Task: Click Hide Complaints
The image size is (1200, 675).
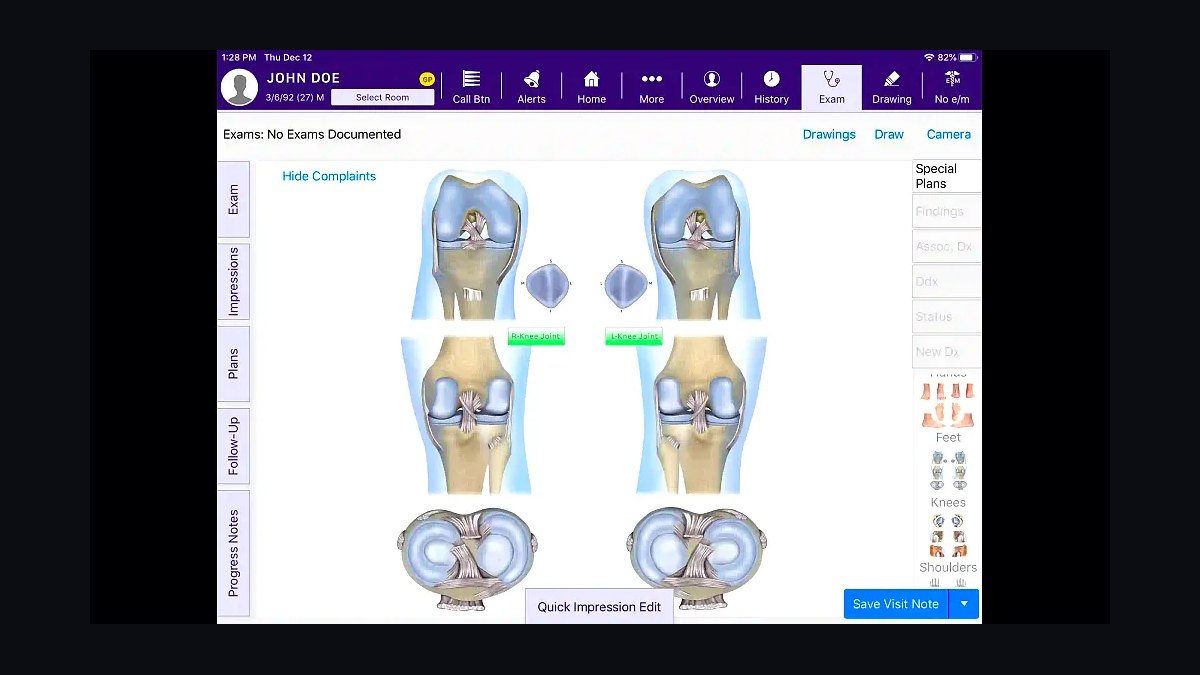Action: click(329, 176)
